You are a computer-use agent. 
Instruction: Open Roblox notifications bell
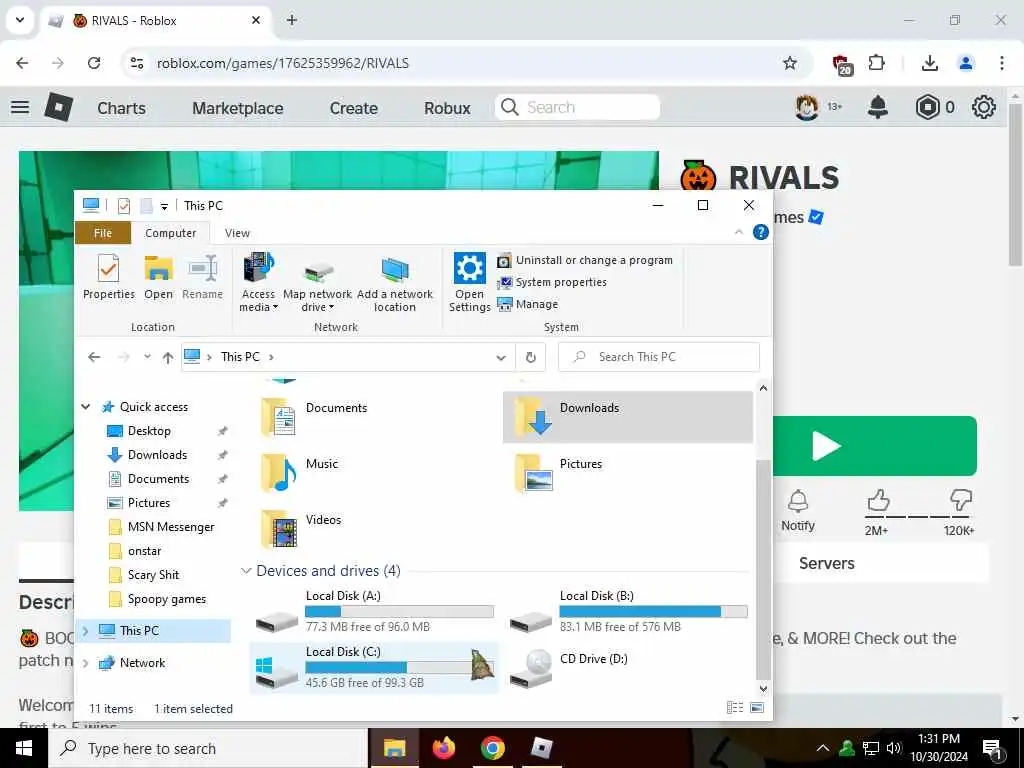(x=878, y=107)
